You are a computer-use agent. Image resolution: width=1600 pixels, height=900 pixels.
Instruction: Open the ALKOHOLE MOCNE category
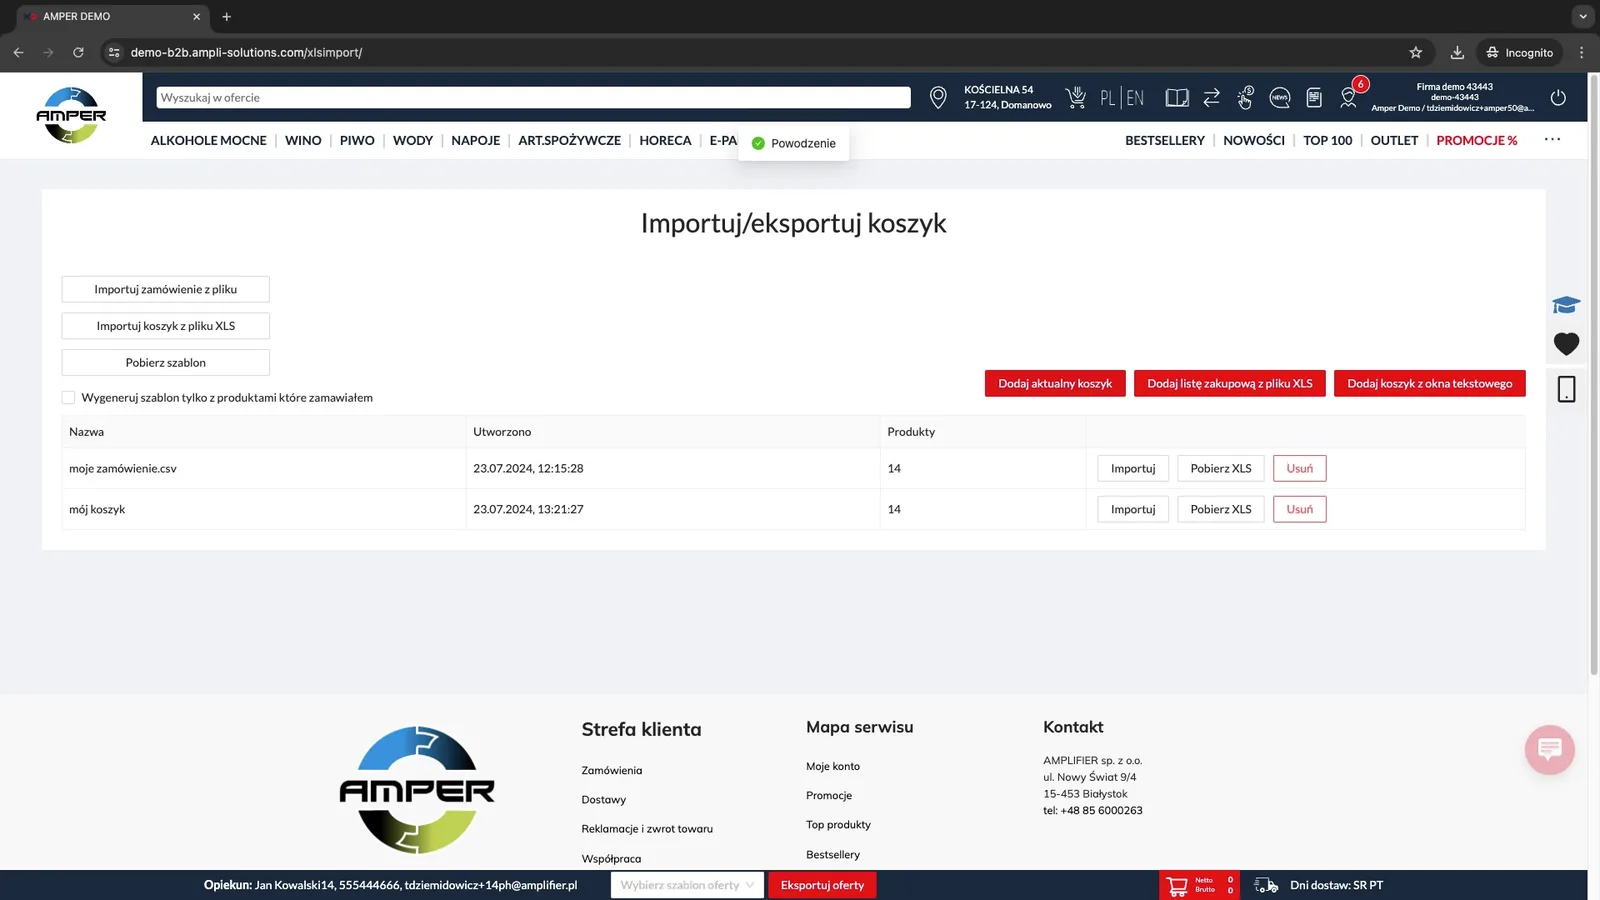click(209, 140)
